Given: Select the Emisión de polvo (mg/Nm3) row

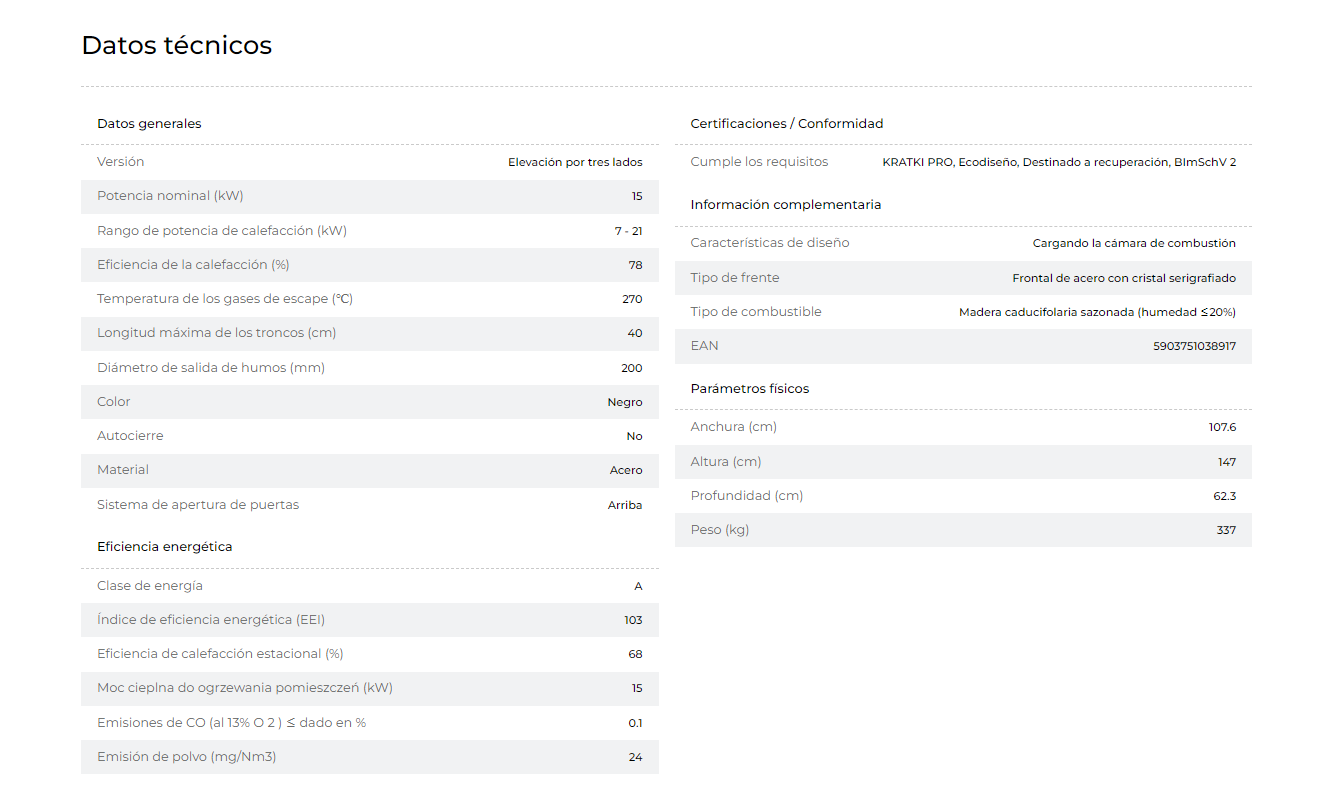Looking at the screenshot, I should coord(370,757).
